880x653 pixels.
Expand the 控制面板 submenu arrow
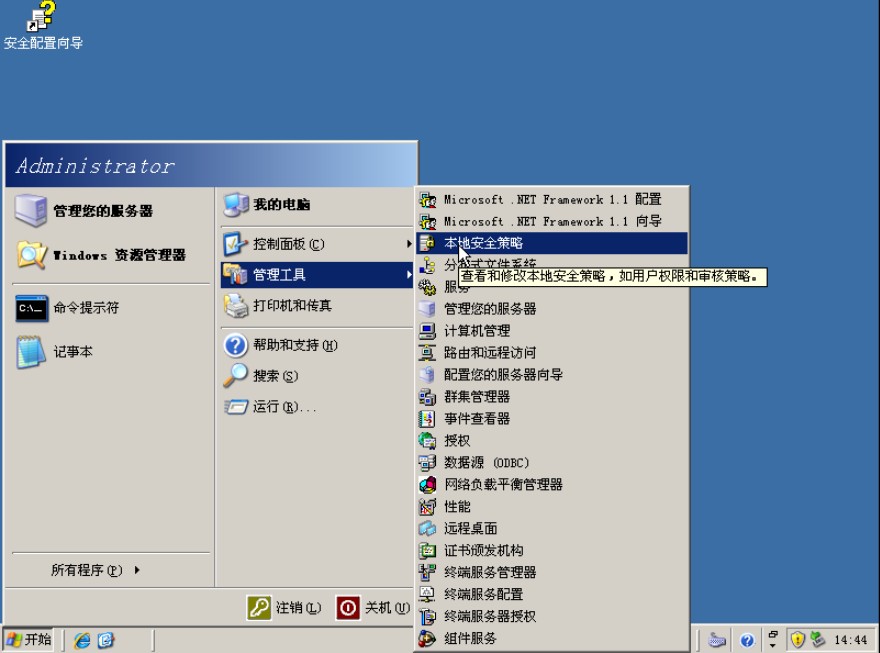click(x=409, y=244)
